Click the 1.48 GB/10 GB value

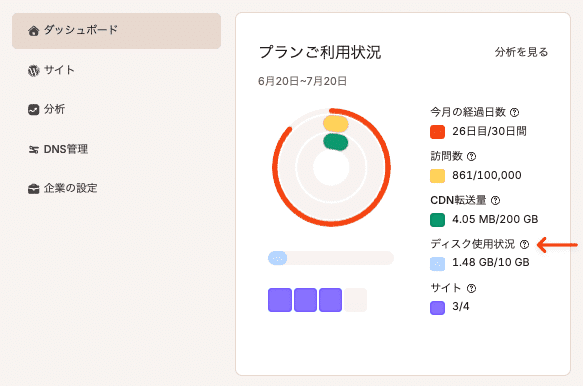click(x=490, y=263)
